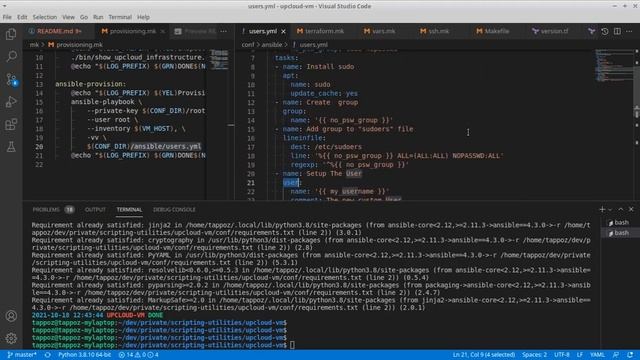
Task: Open timeline history icon in editor toolbar
Action: point(604,31)
